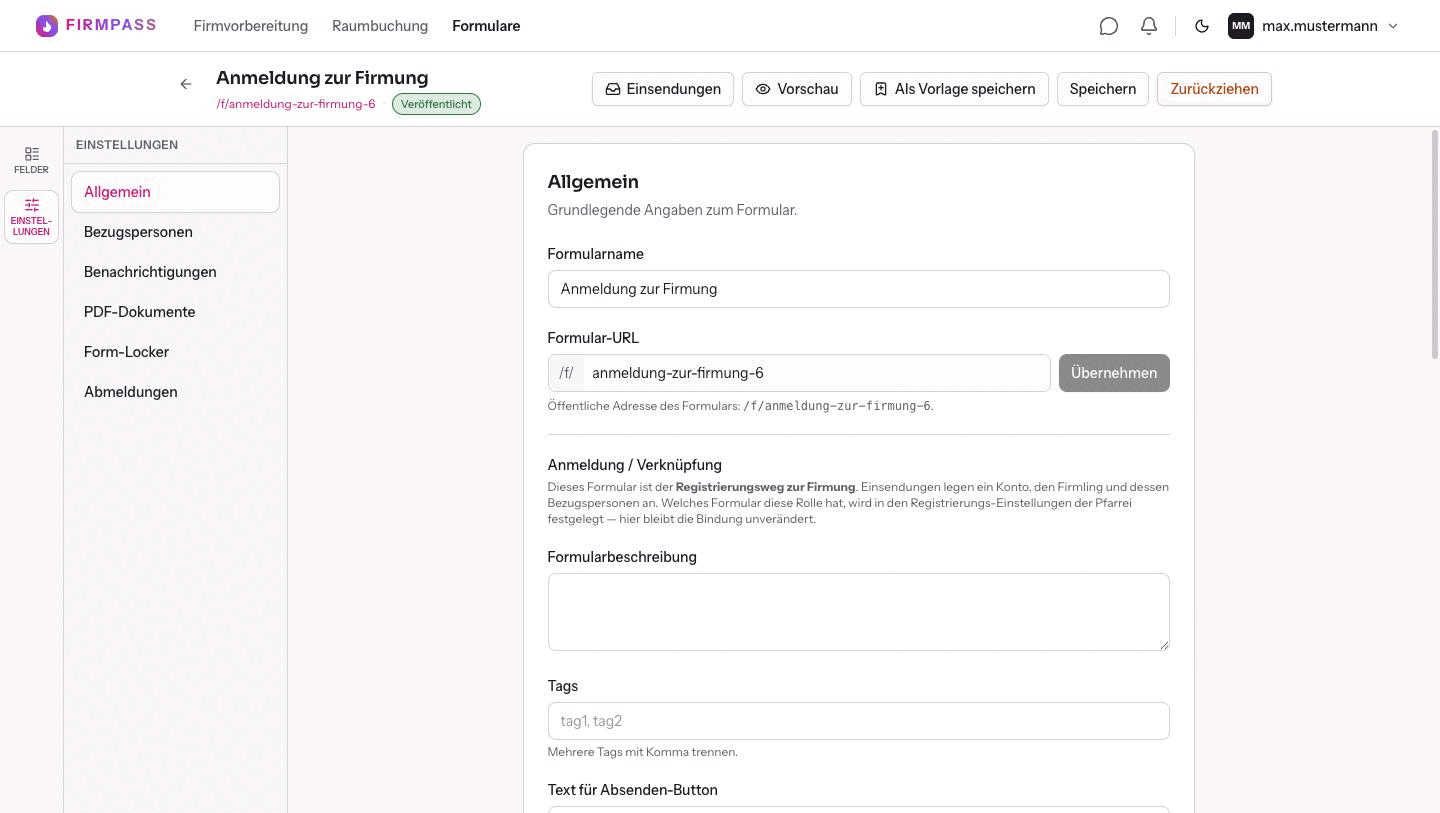Focus the Formularname input field
This screenshot has width=1440, height=813.
(858, 289)
